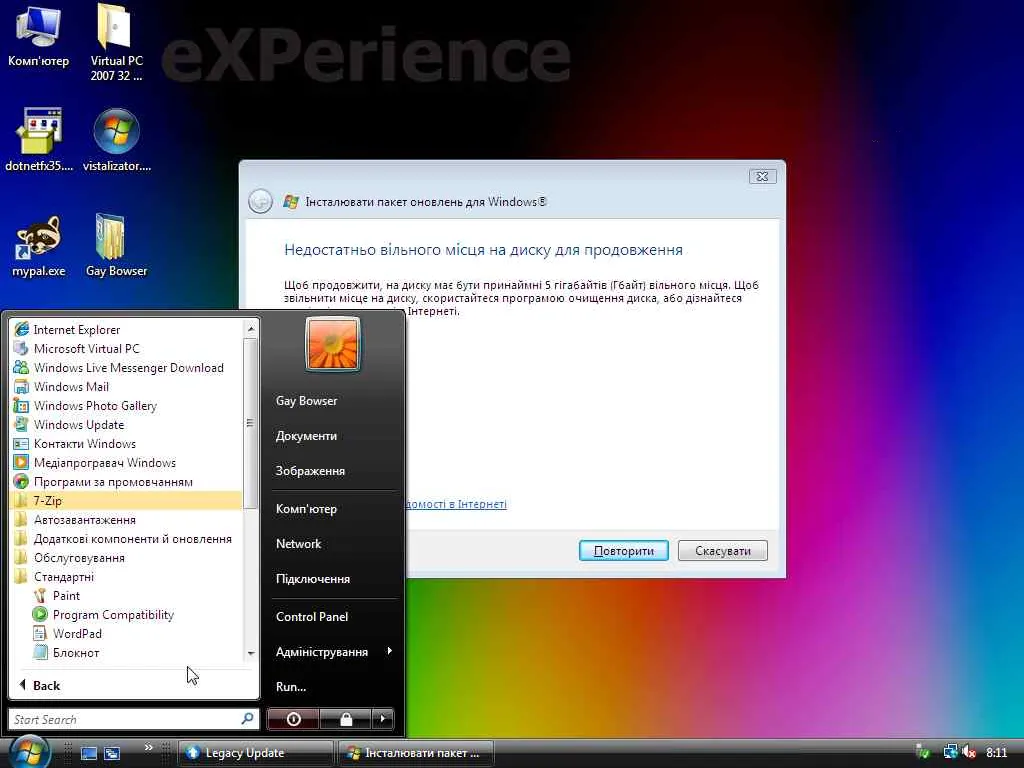Open Комп'ютер from Start menu right pane
This screenshot has height=768, width=1024.
pos(333,509)
